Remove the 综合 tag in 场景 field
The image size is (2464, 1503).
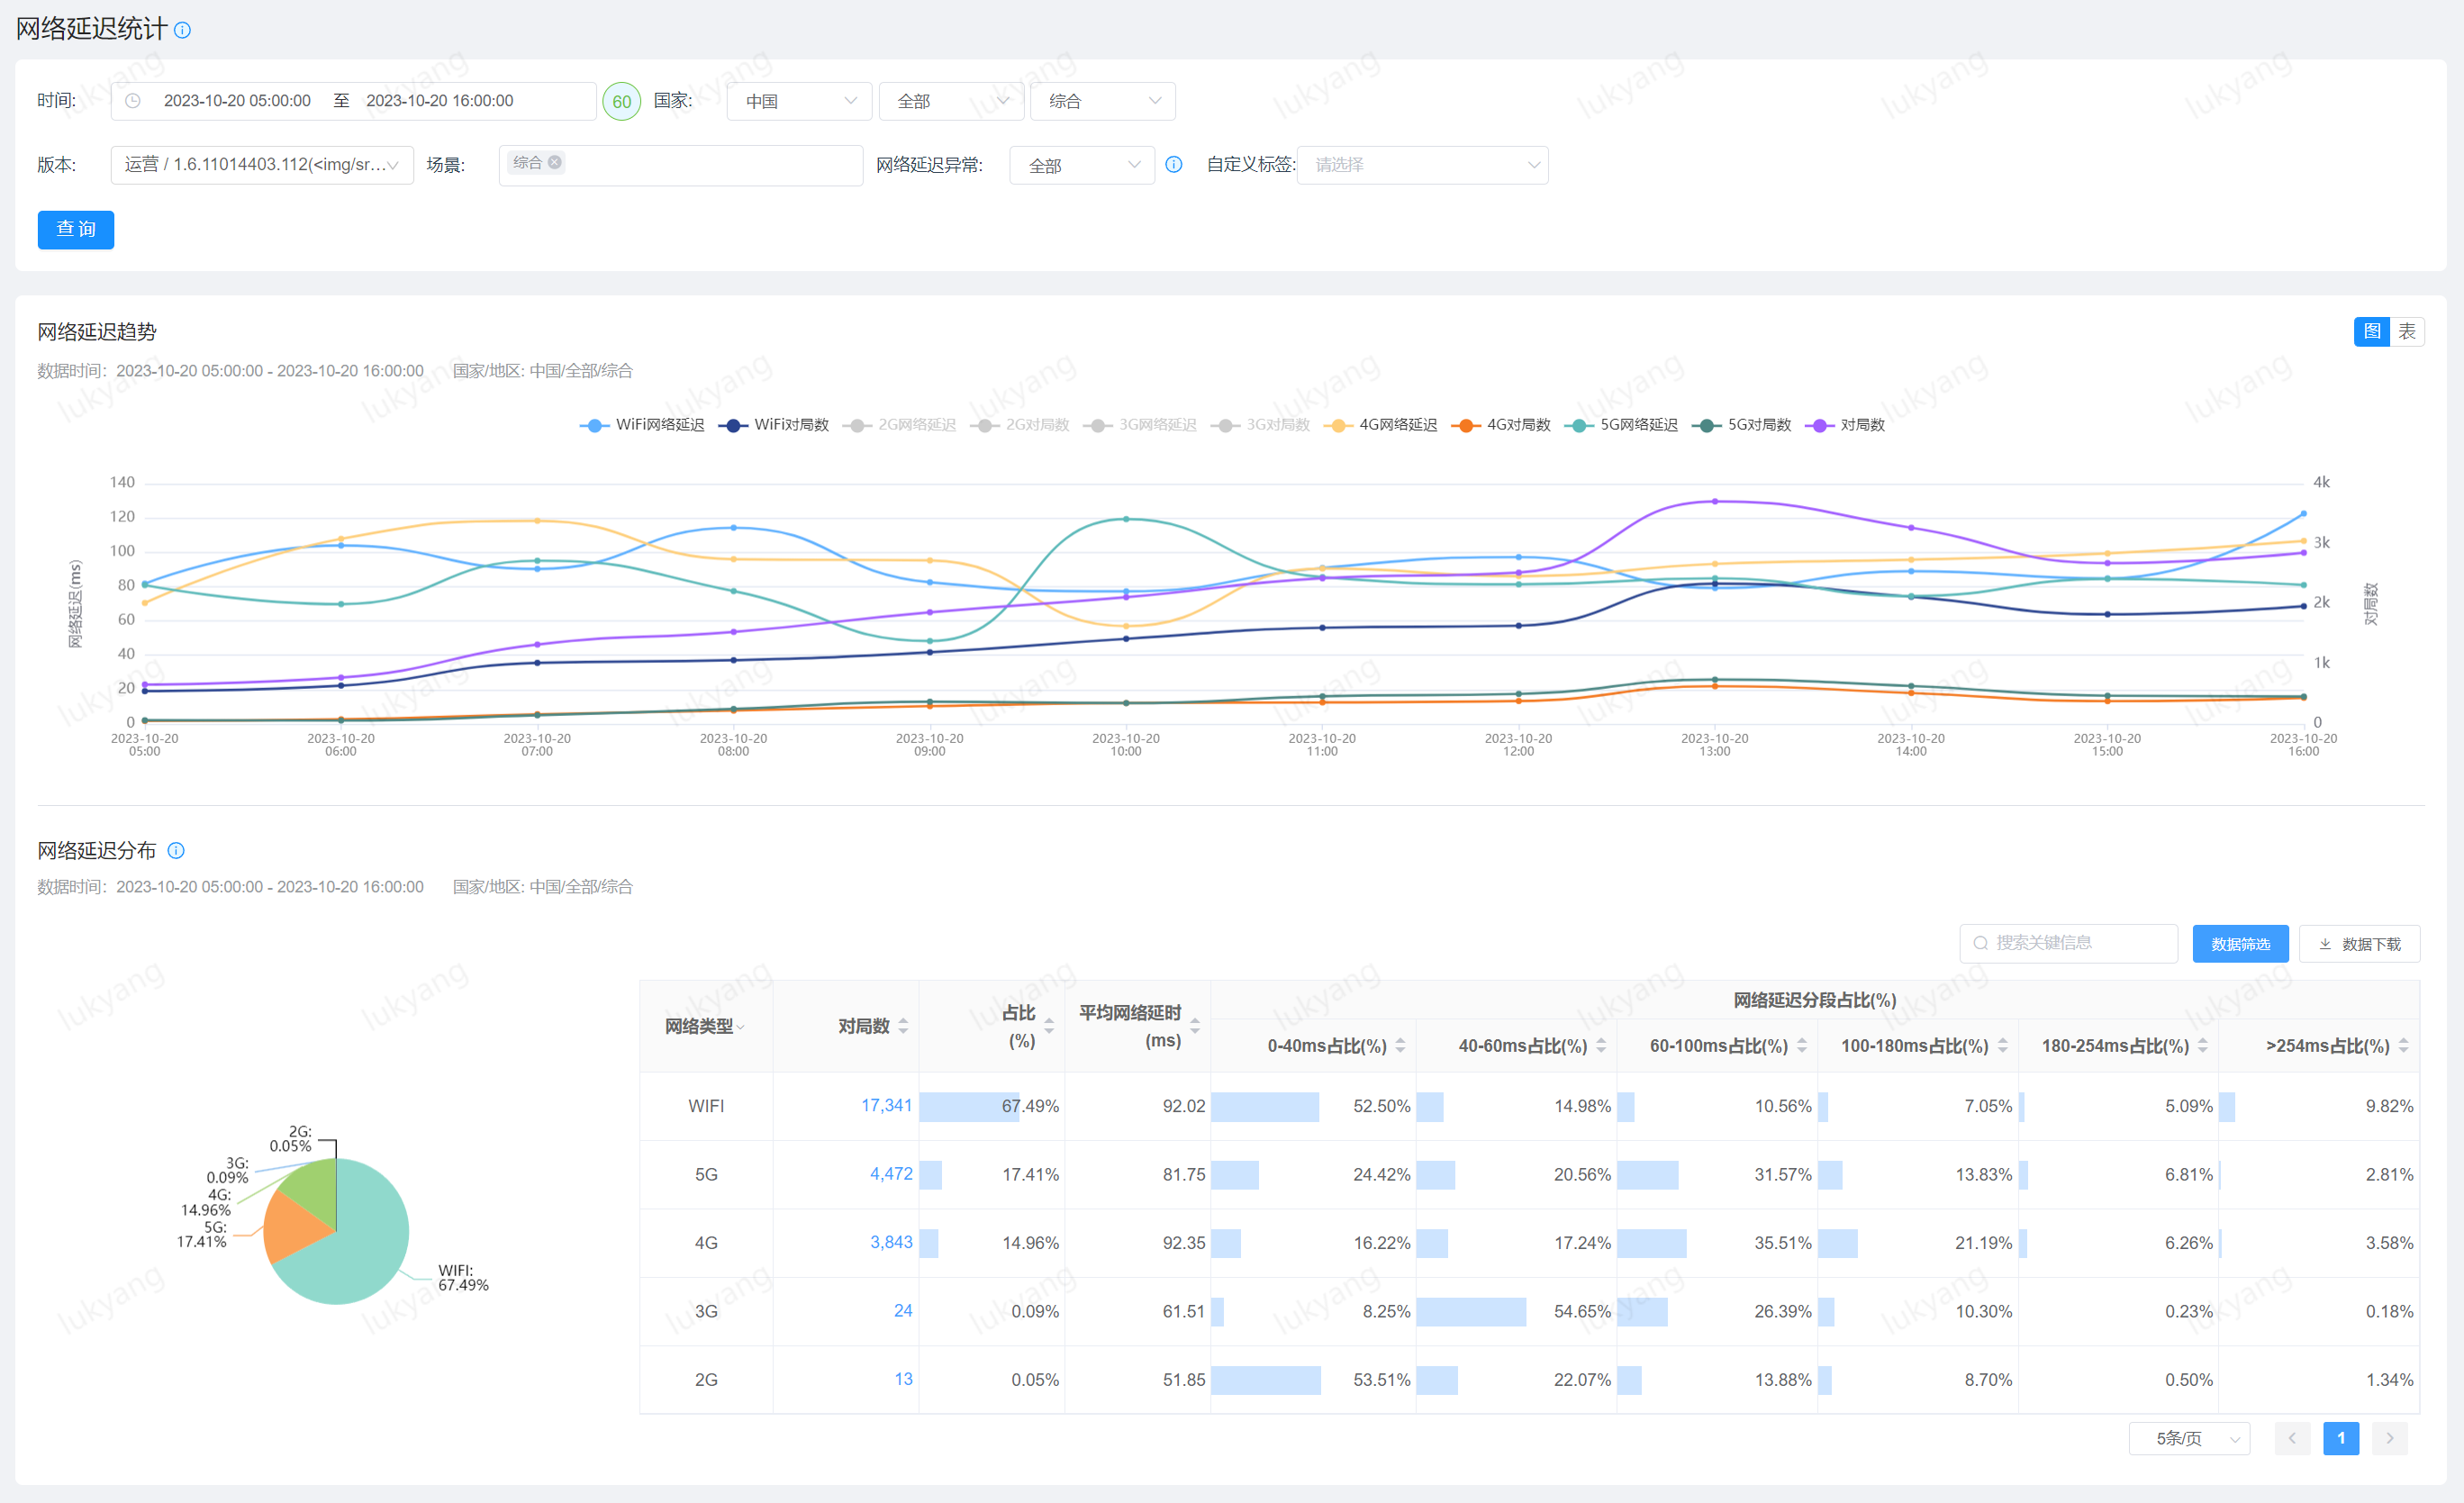(555, 162)
